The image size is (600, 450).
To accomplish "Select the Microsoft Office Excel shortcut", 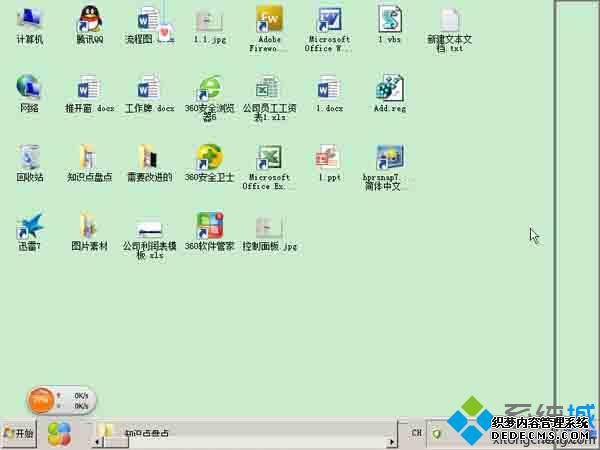I will click(x=268, y=158).
